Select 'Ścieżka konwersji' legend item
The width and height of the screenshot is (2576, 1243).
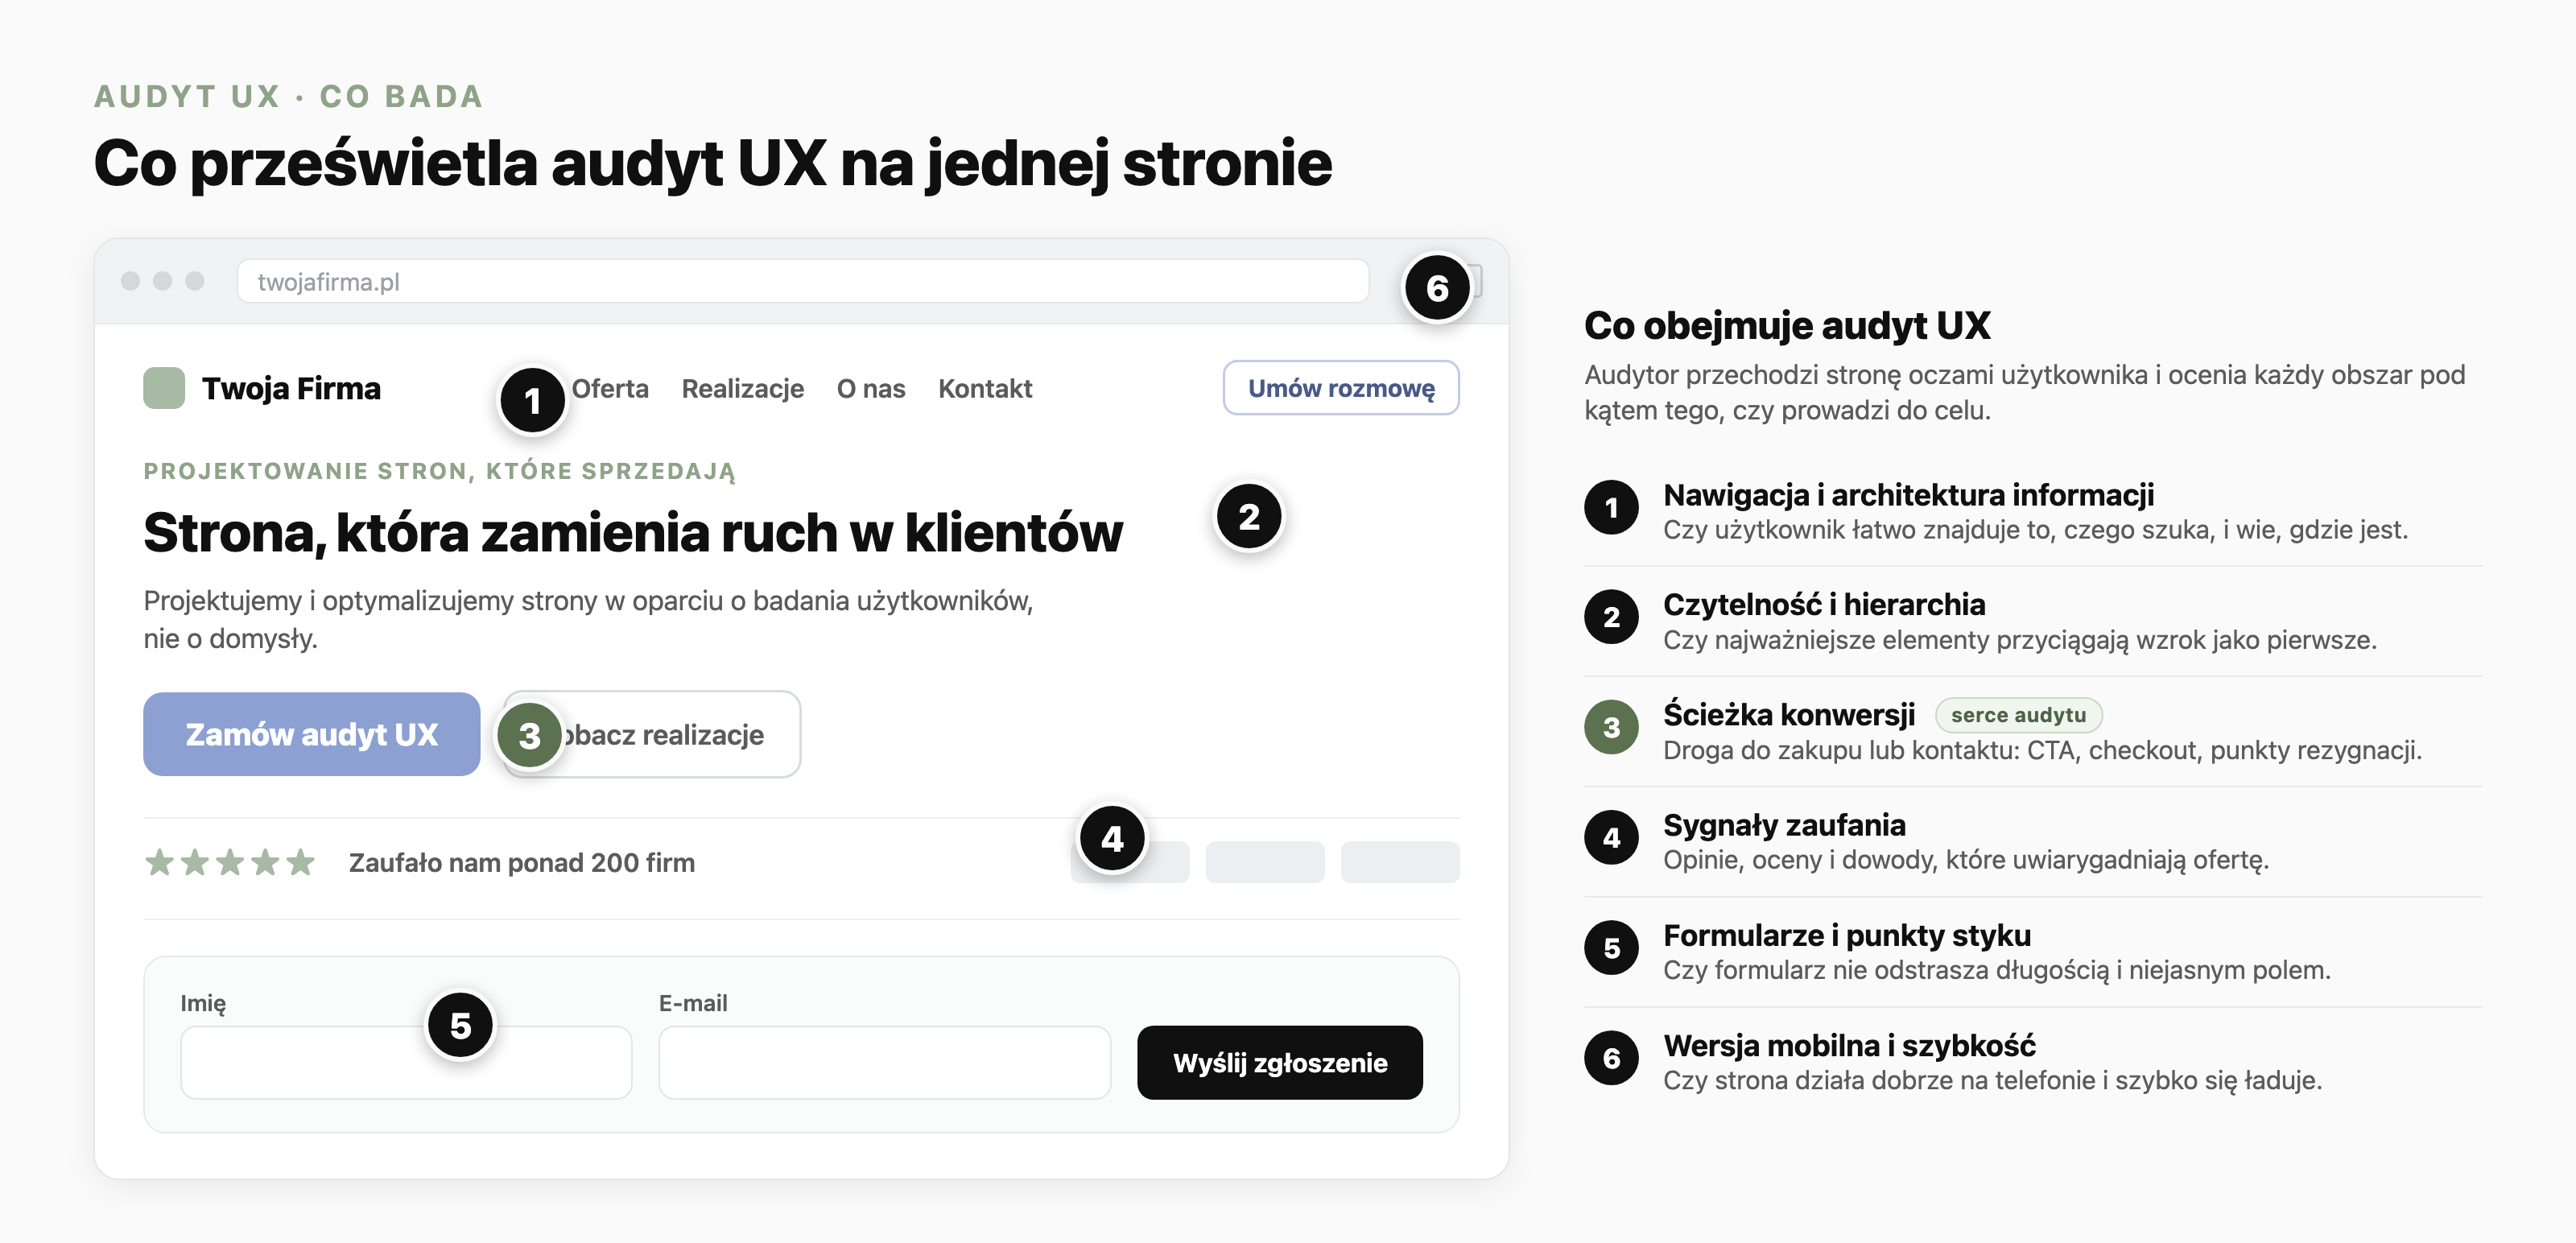[x=2033, y=731]
